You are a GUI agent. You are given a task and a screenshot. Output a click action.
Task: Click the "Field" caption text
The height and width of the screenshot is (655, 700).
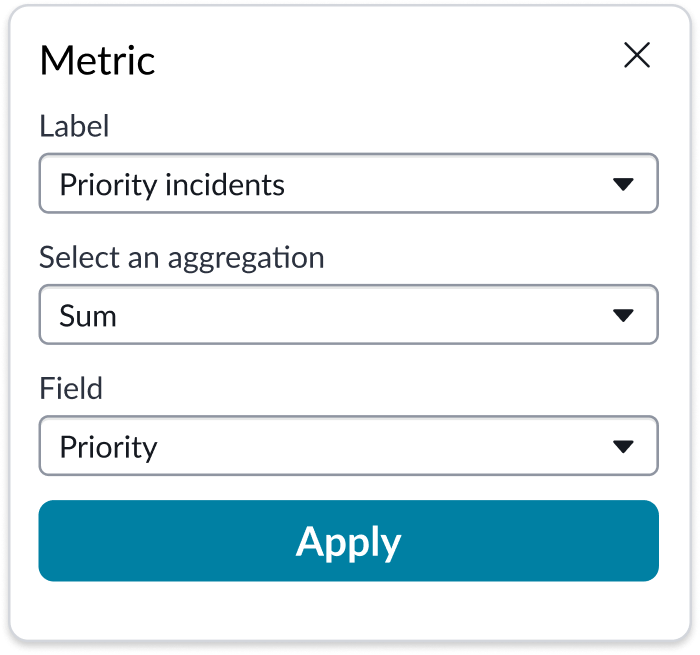coord(71,388)
